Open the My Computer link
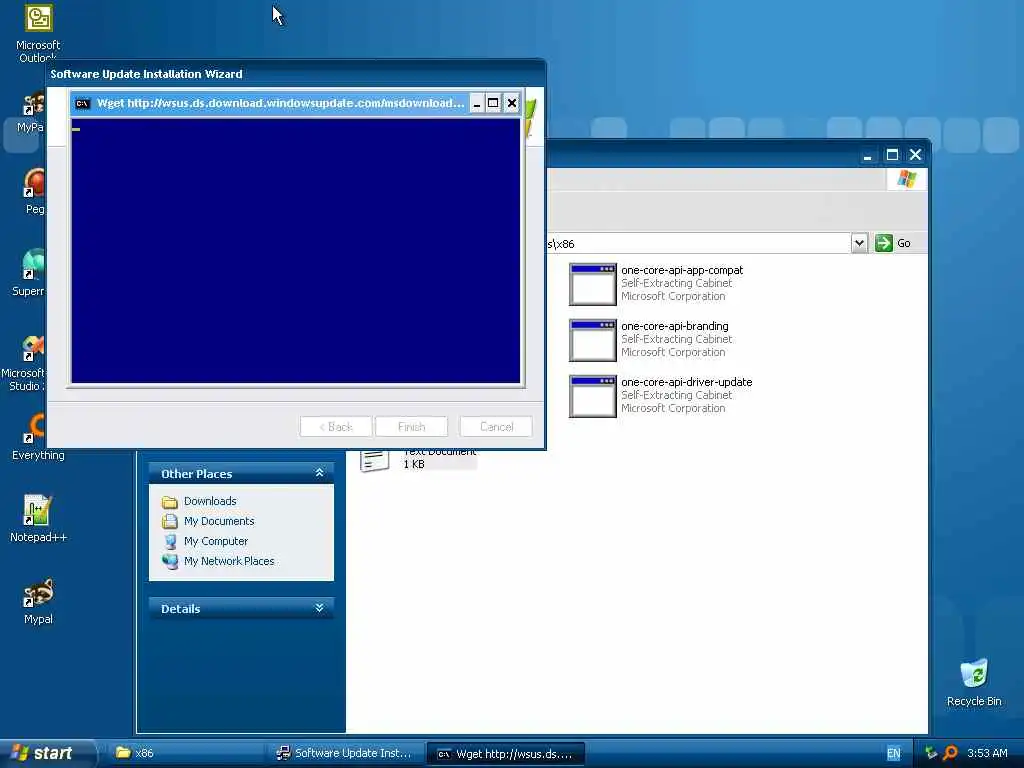This screenshot has width=1024, height=768. coord(216,541)
